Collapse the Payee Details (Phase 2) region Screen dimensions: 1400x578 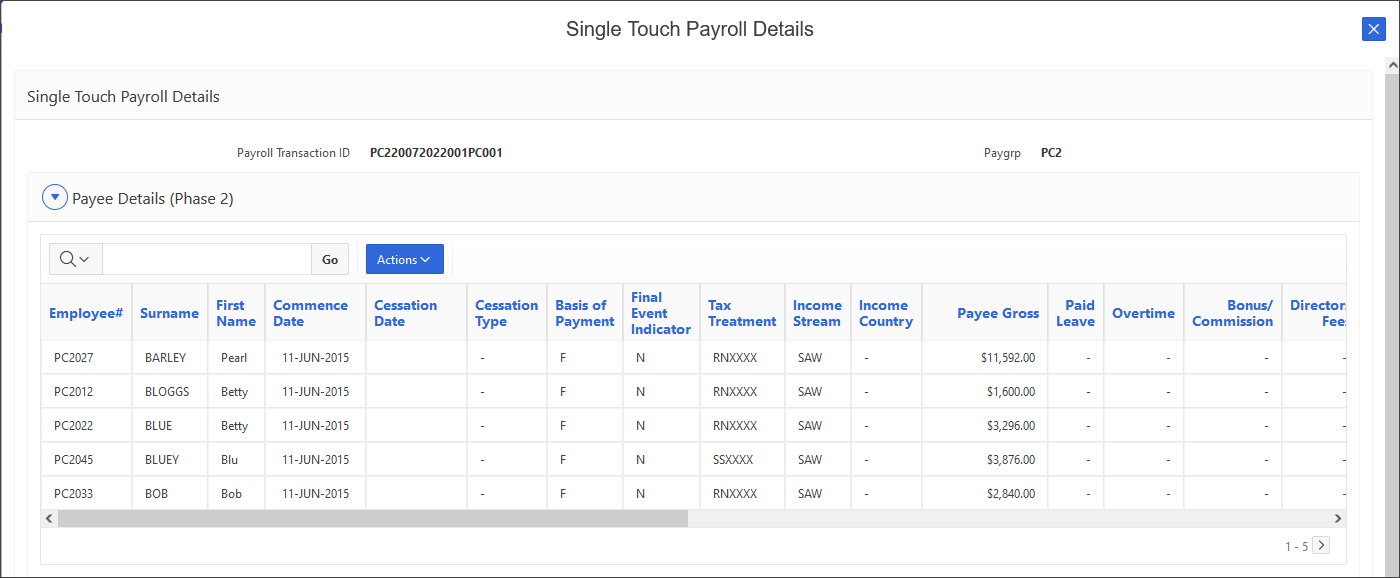pyautogui.click(x=55, y=198)
